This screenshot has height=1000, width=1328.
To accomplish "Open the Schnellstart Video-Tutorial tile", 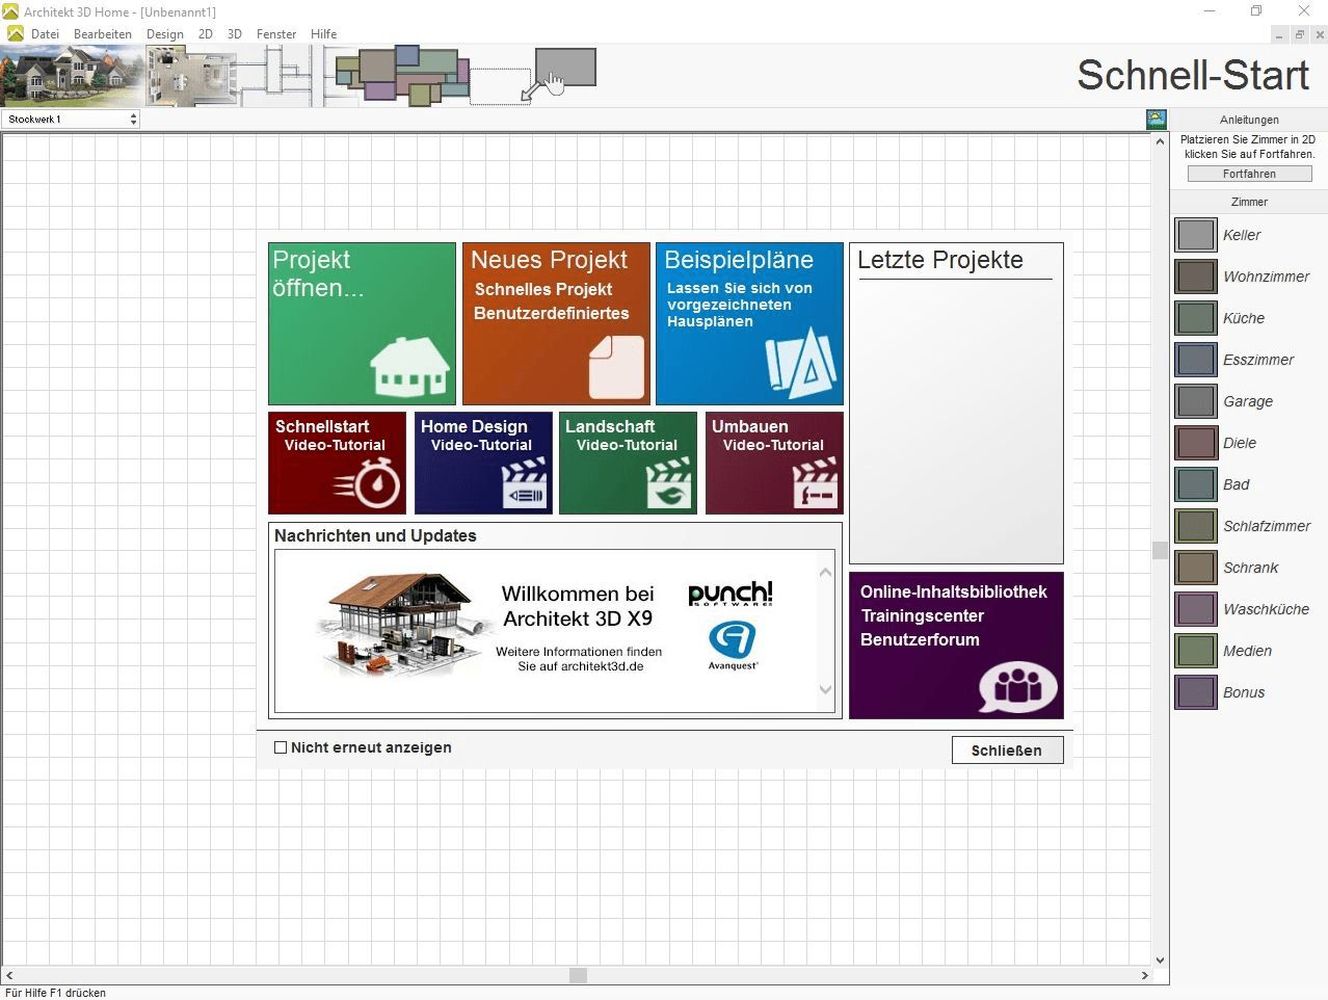I will (x=337, y=463).
